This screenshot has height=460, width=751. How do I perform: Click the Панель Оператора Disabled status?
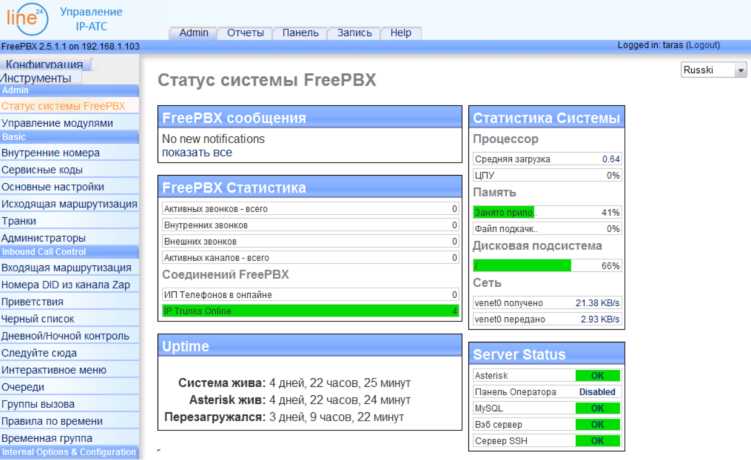coord(597,392)
